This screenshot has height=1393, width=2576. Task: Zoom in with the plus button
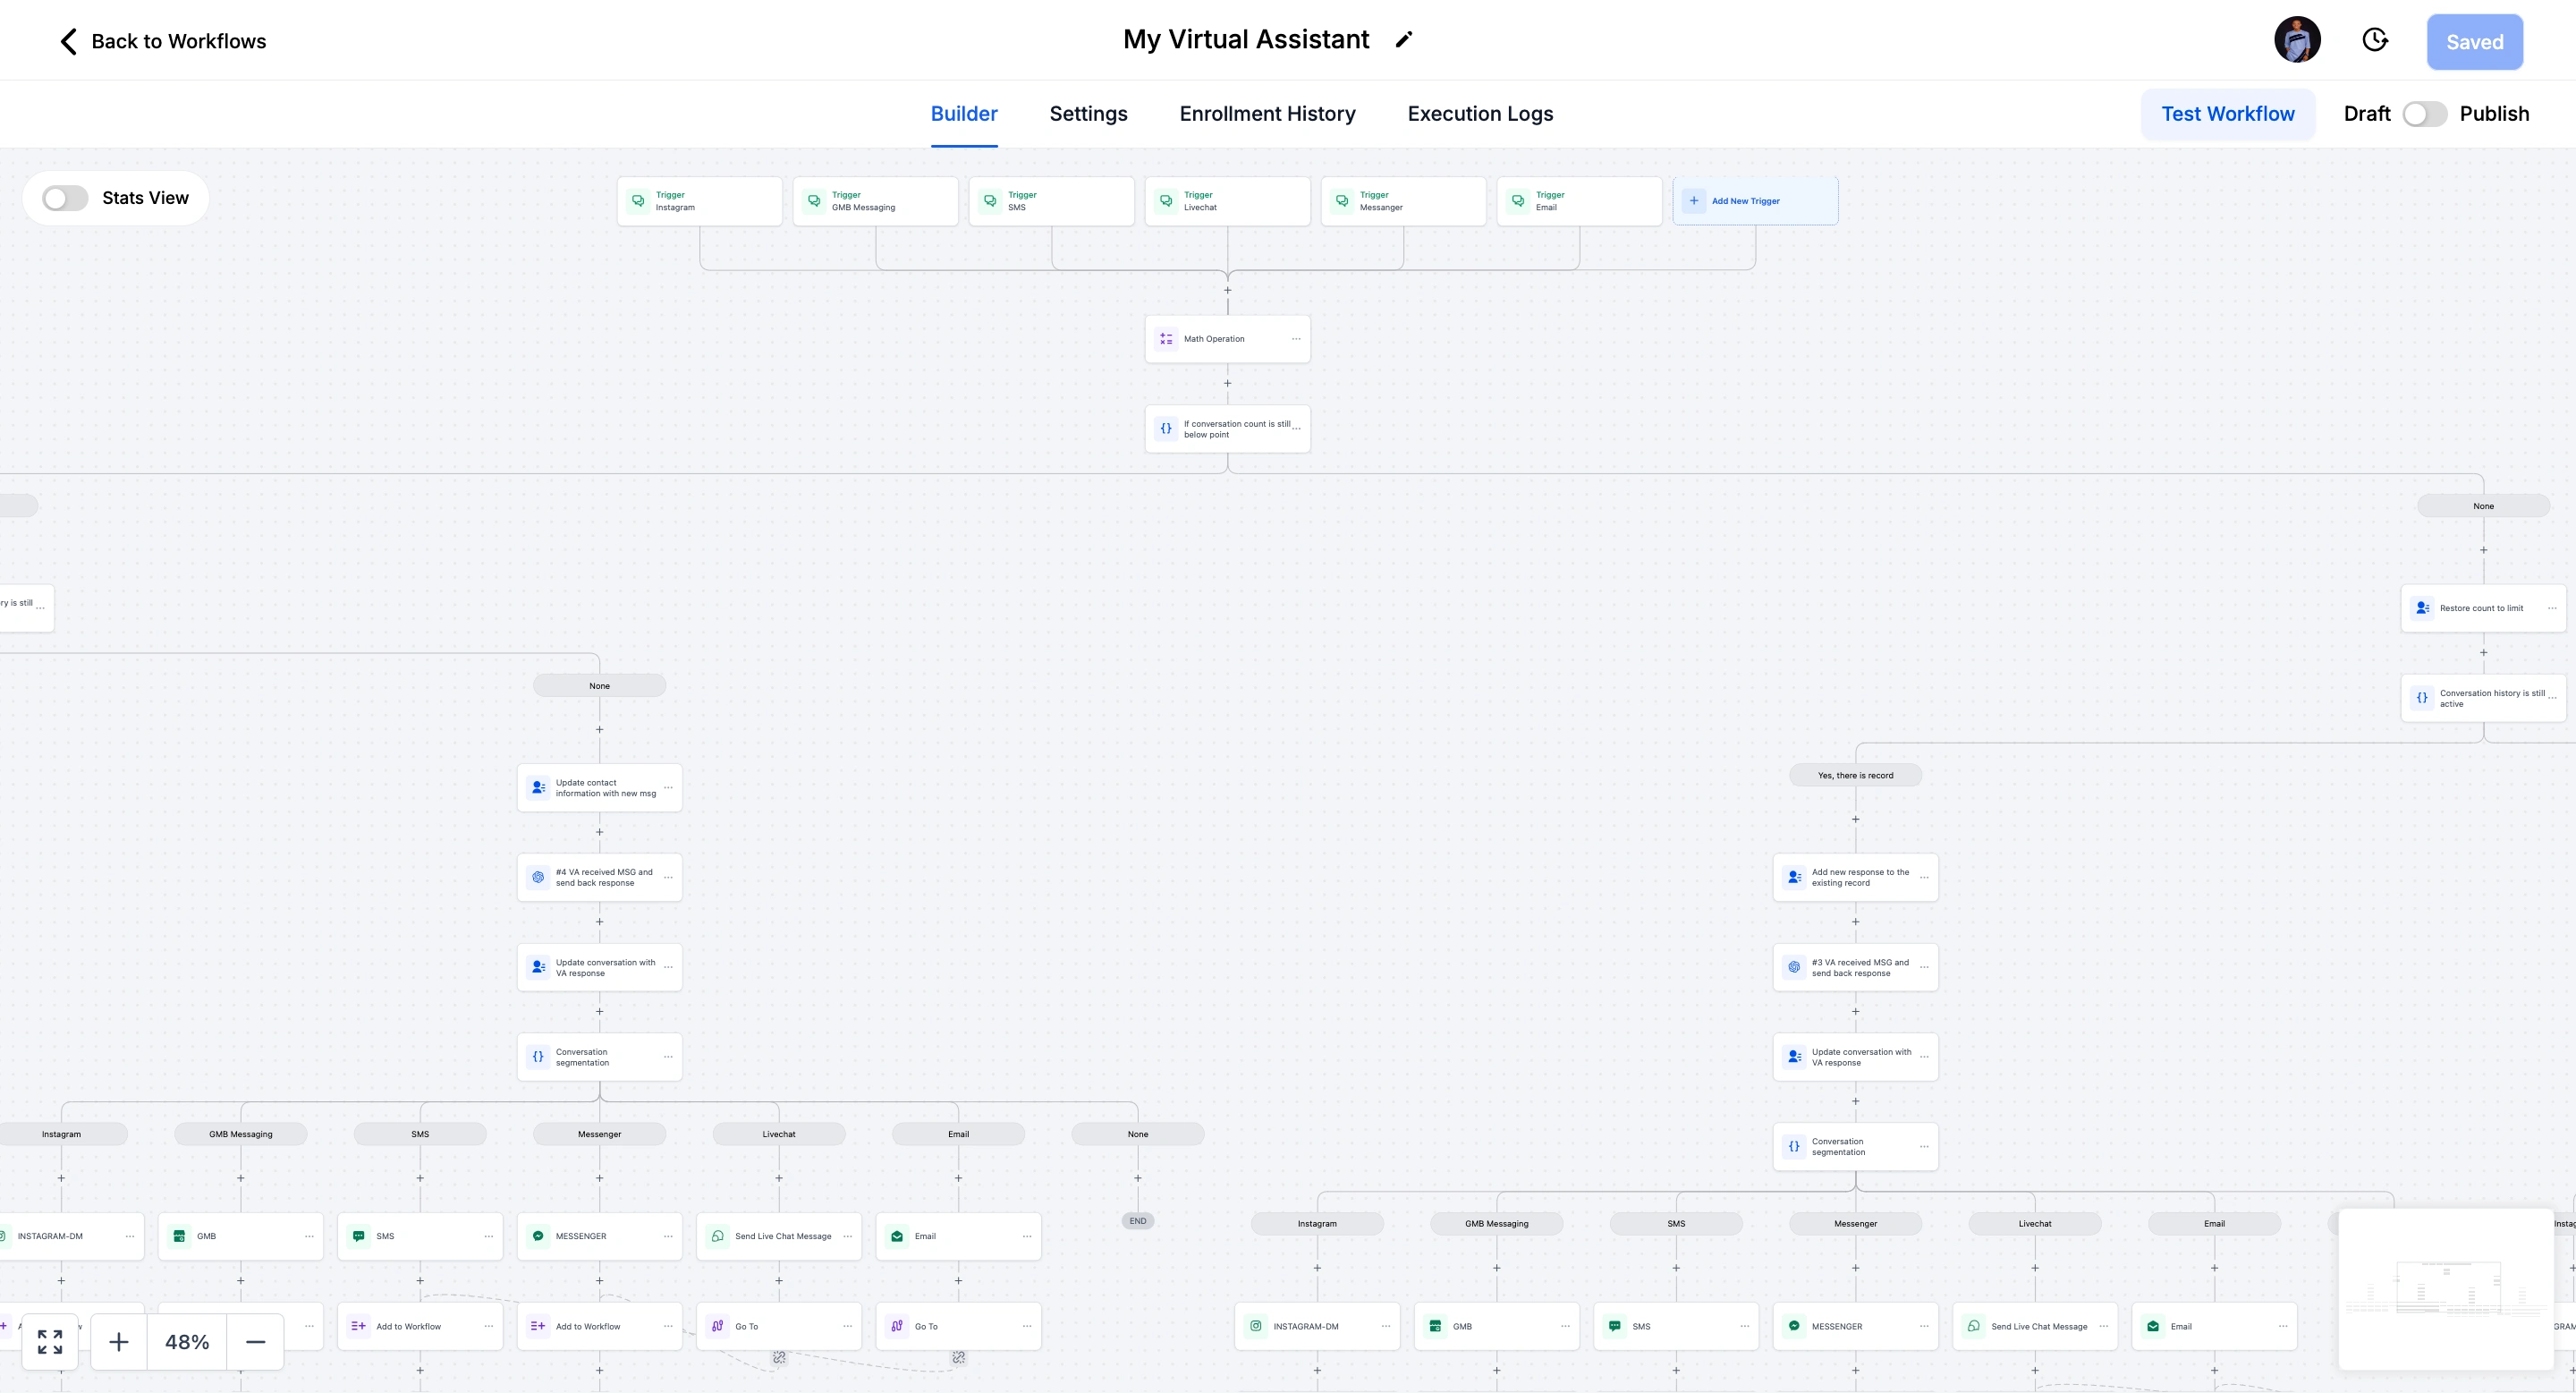(119, 1341)
